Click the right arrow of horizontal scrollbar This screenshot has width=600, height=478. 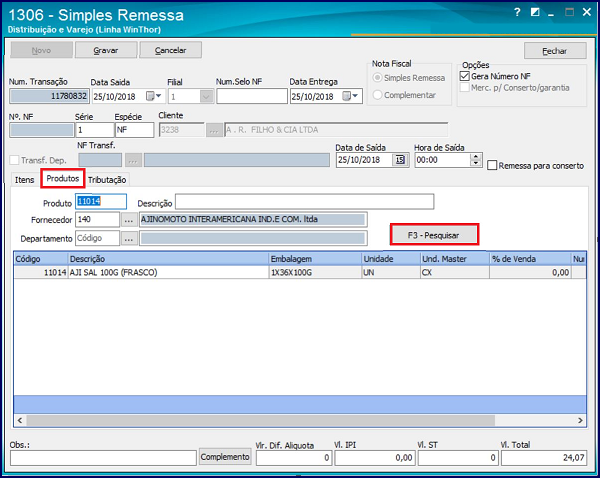click(x=580, y=420)
